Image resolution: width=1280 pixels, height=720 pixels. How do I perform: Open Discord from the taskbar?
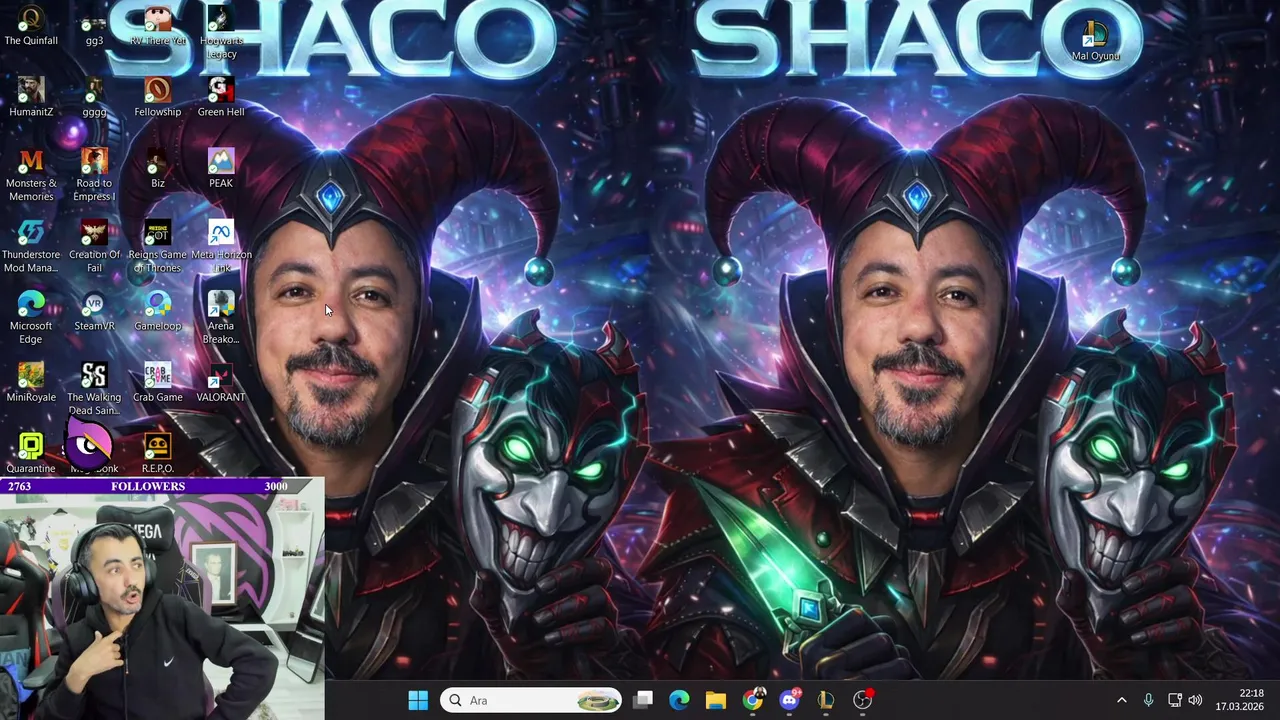789,700
